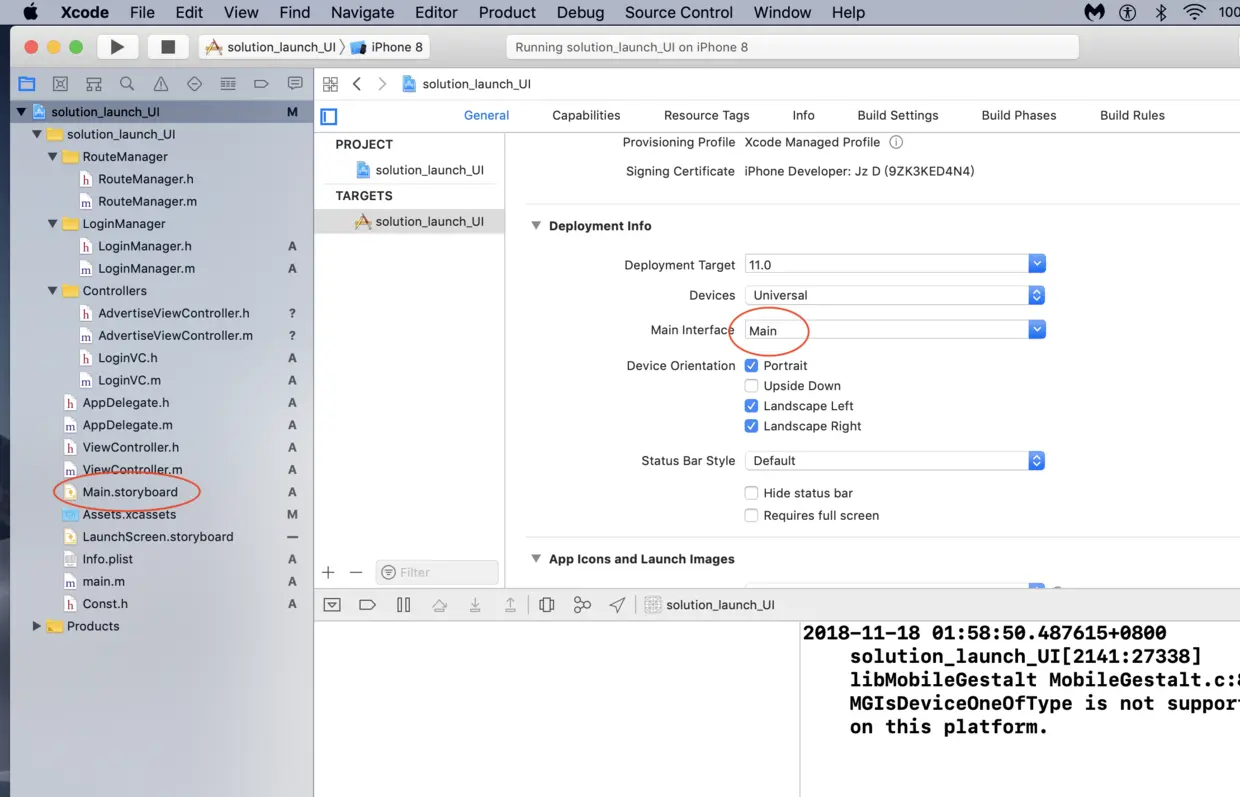Enable Hide status bar
1240x797 pixels.
[751, 493]
